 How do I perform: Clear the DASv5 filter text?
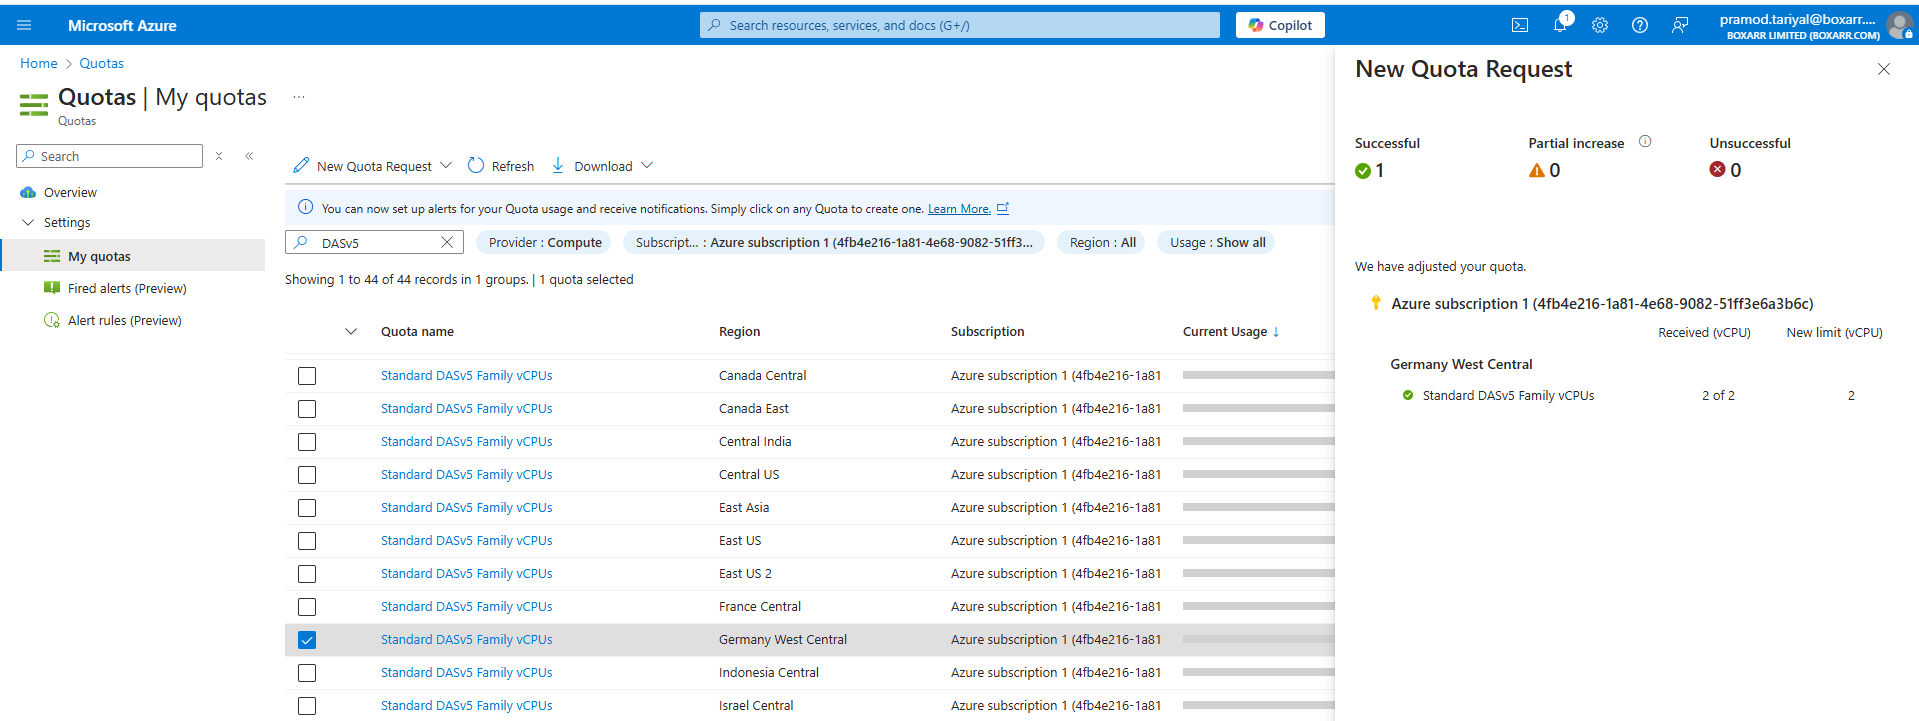pyautogui.click(x=447, y=242)
